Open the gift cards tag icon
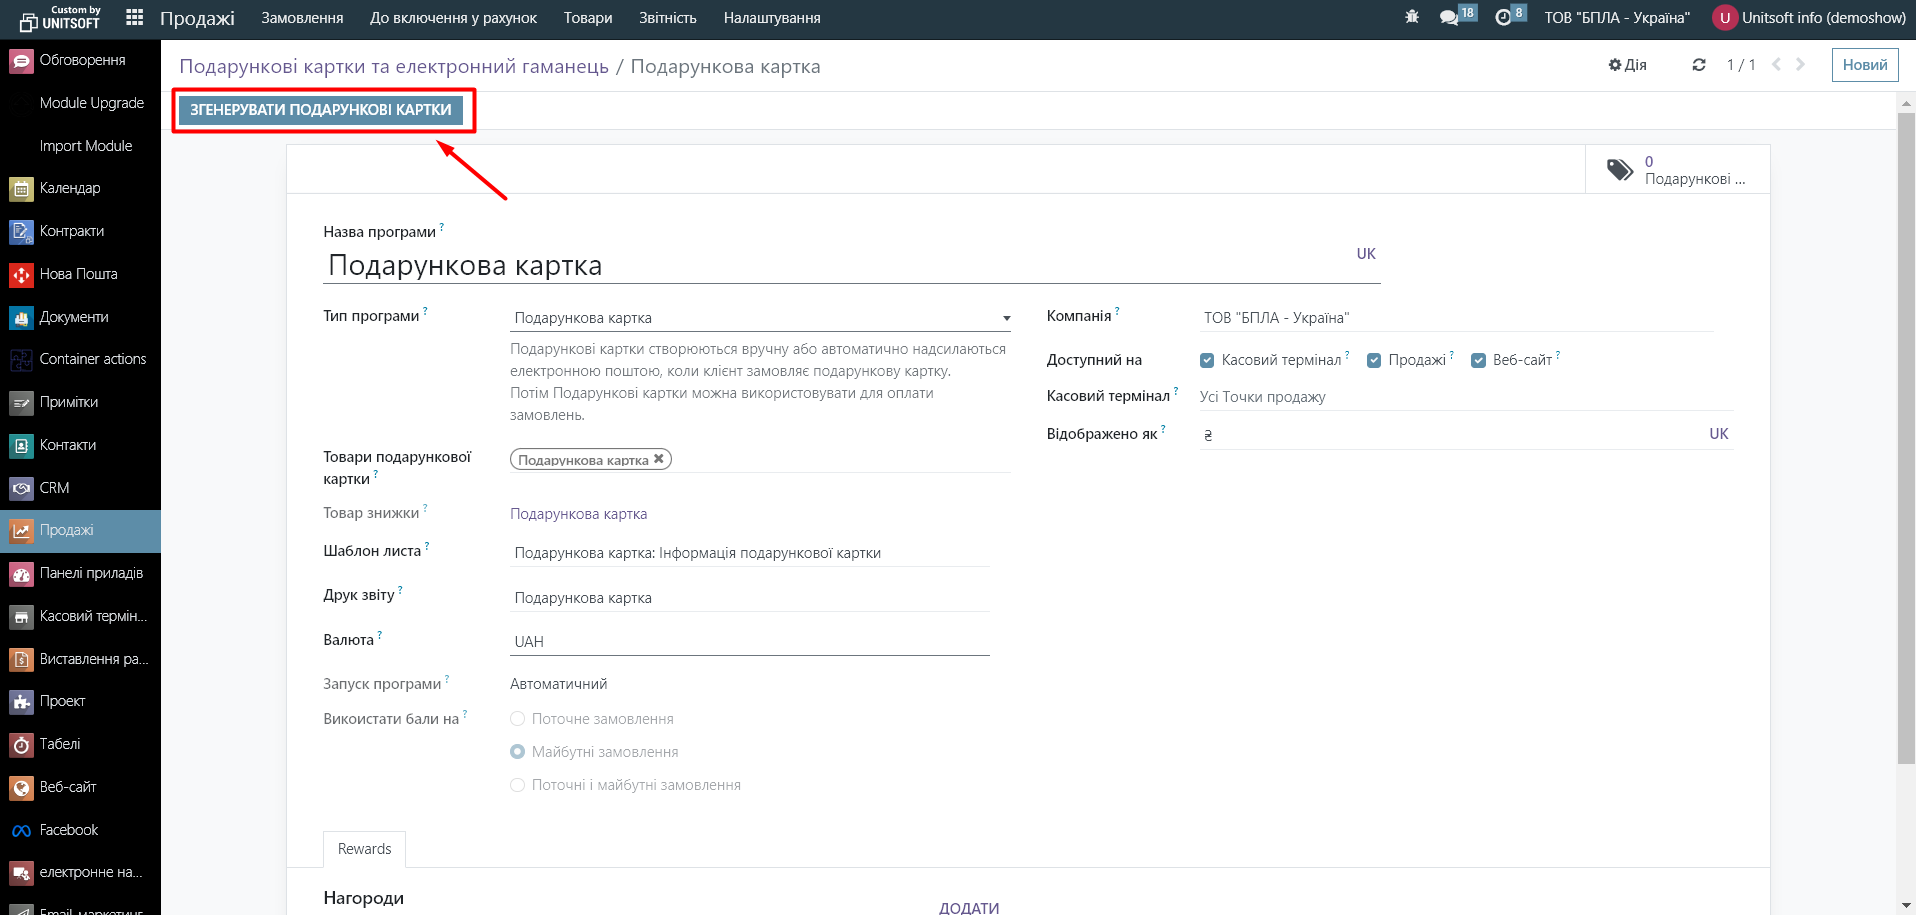The height and width of the screenshot is (915, 1916). [1620, 170]
